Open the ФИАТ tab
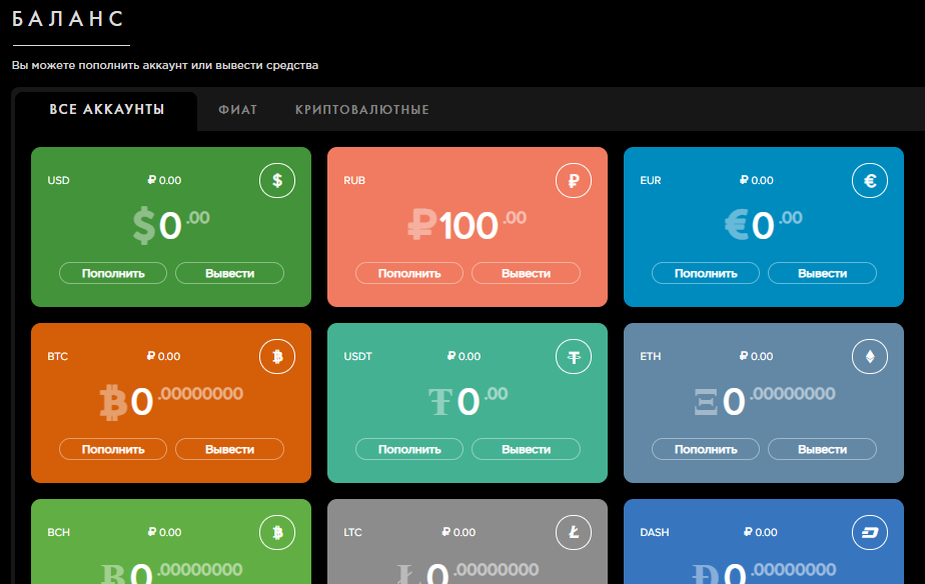 point(238,110)
